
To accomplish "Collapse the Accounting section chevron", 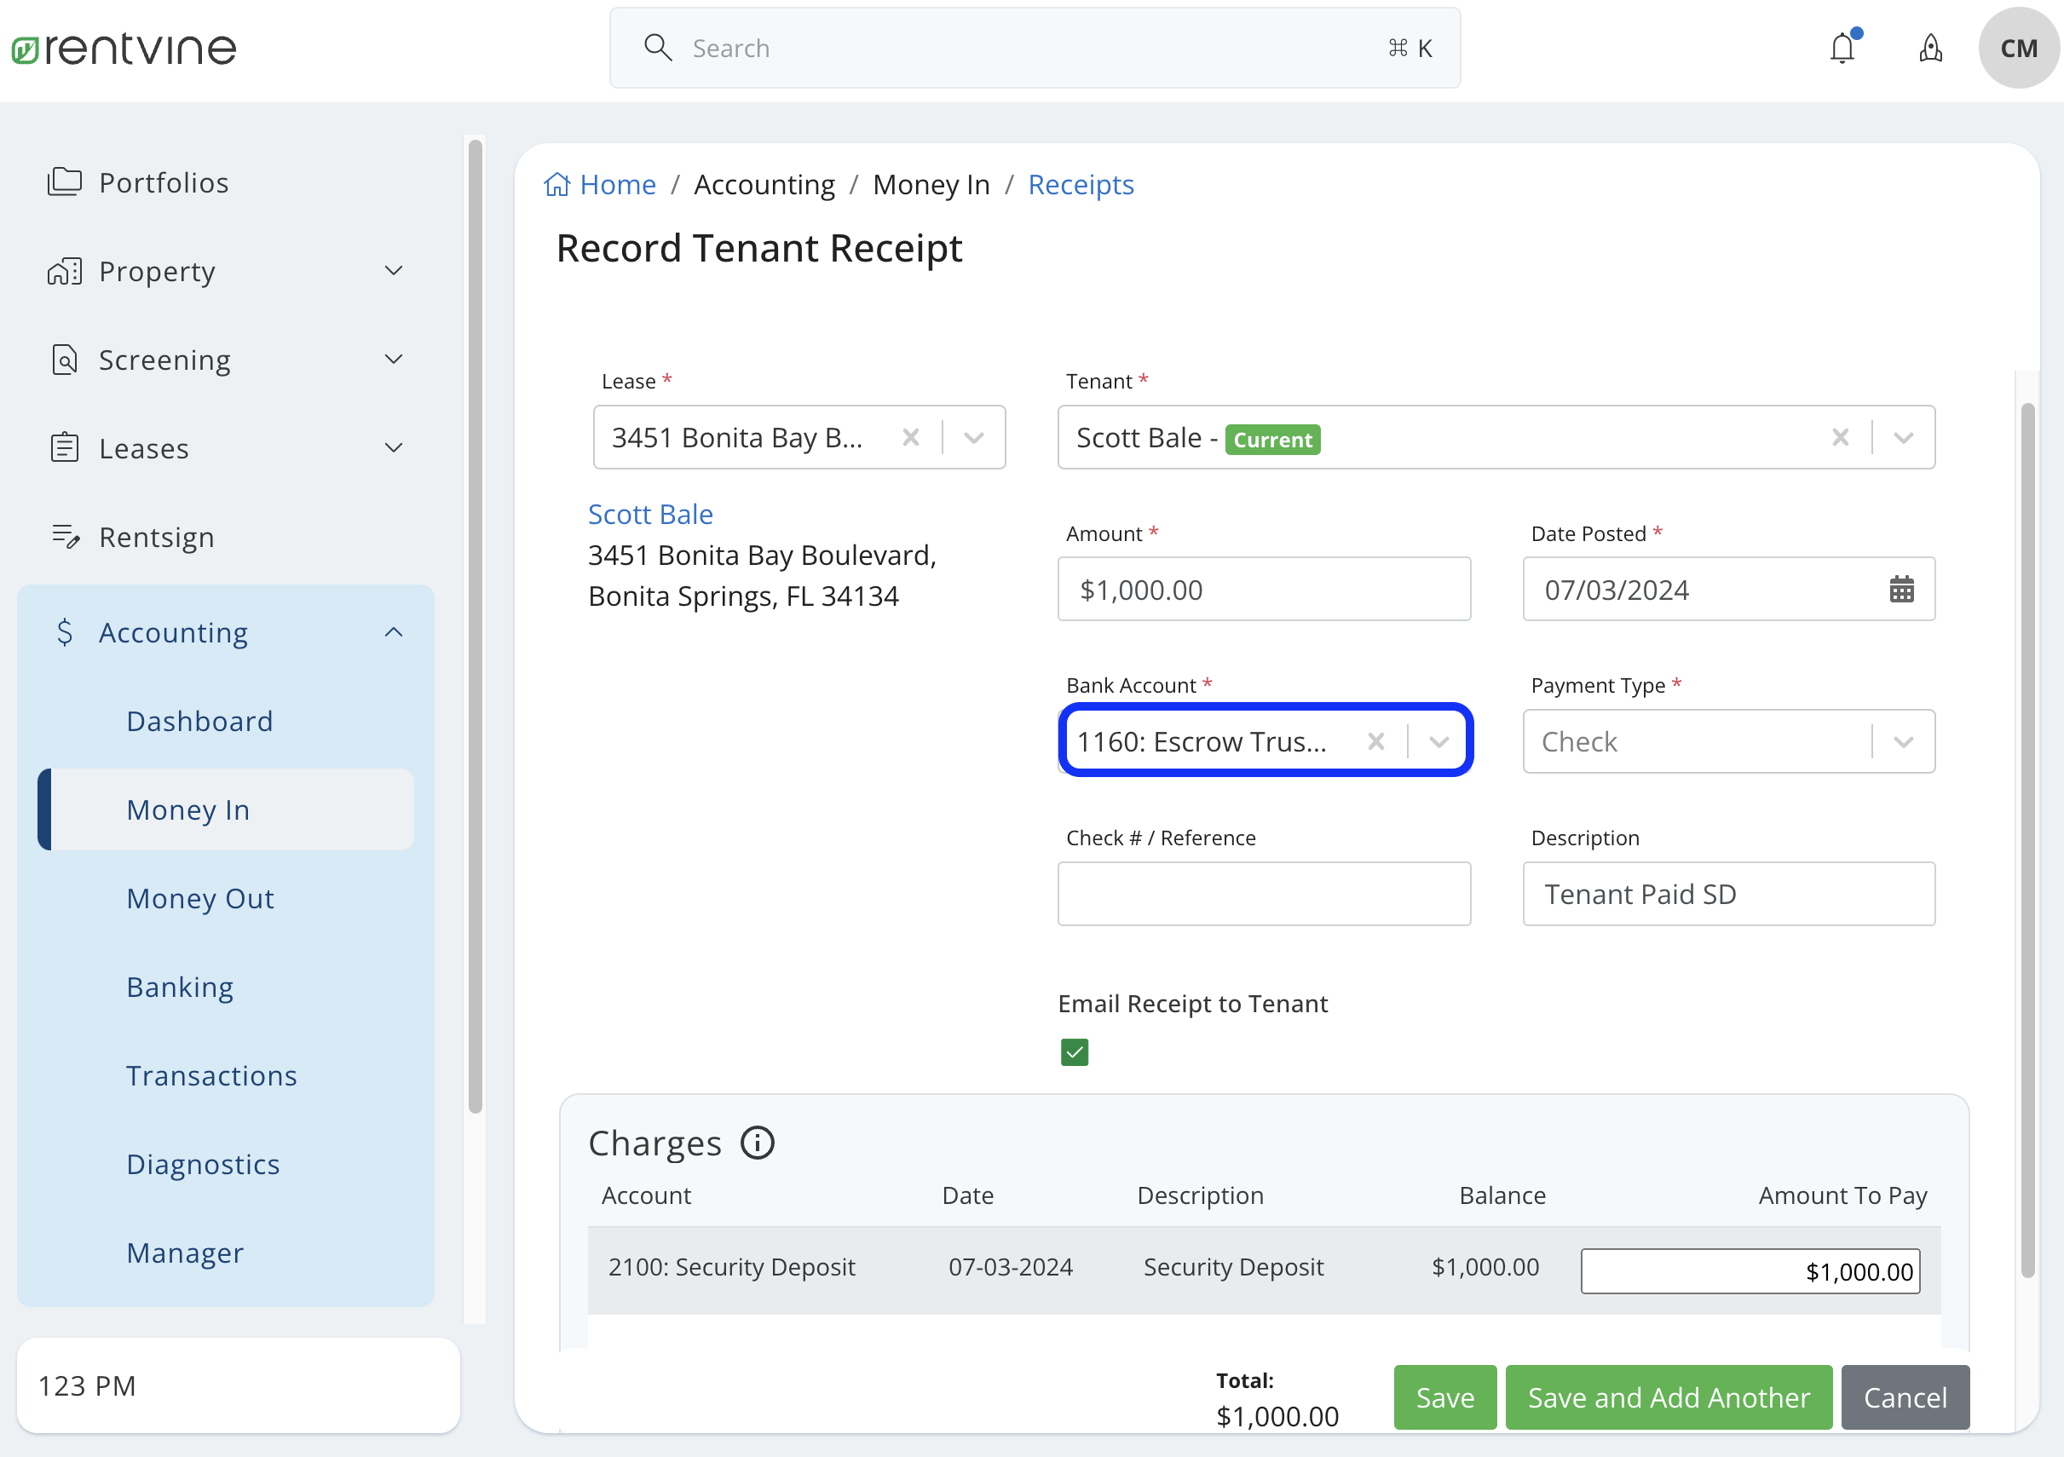I will point(392,632).
